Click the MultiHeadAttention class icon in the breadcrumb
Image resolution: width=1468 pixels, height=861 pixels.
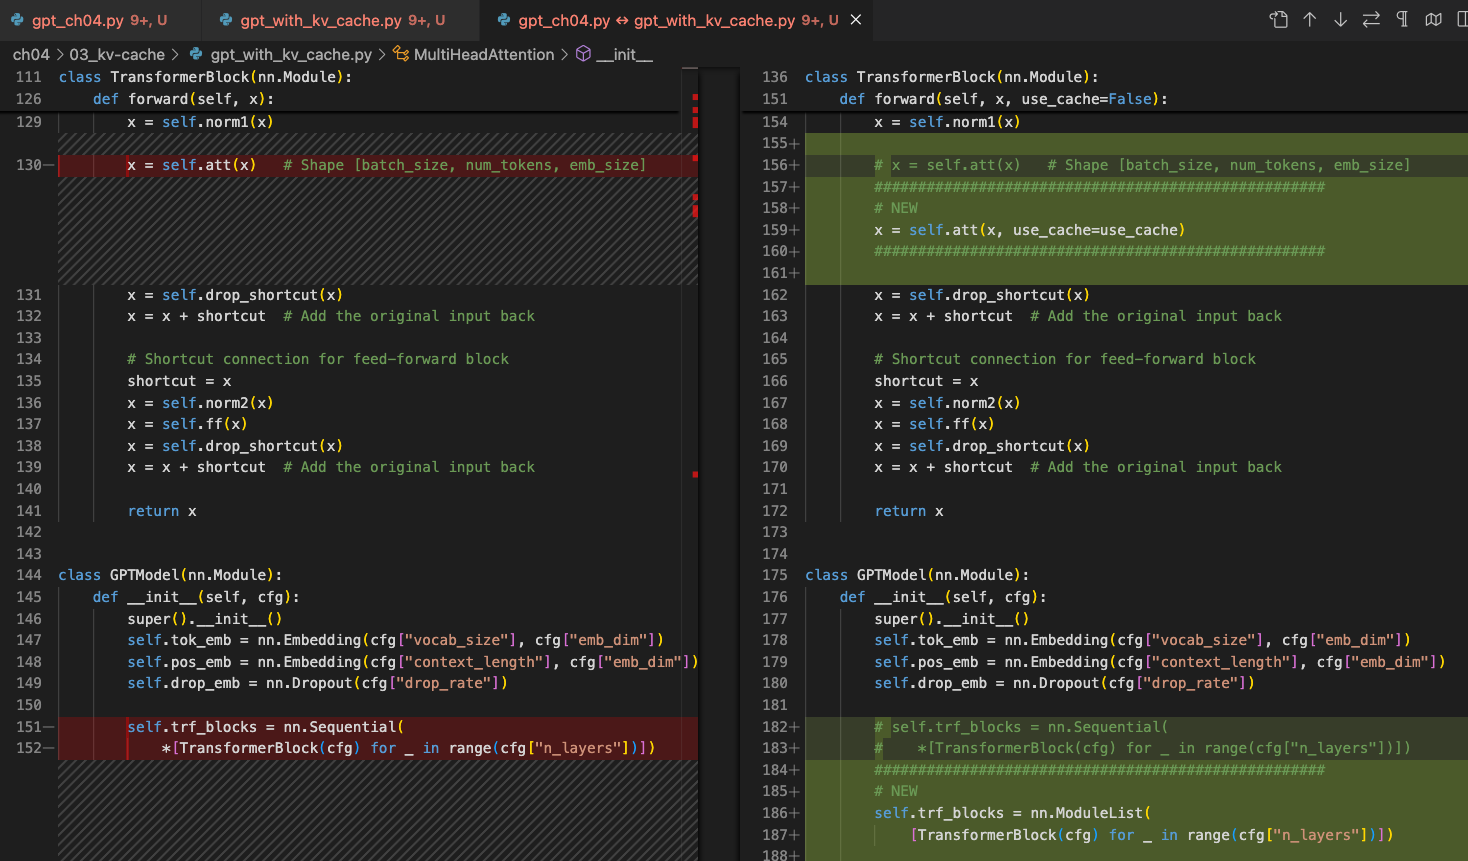pyautogui.click(x=401, y=55)
